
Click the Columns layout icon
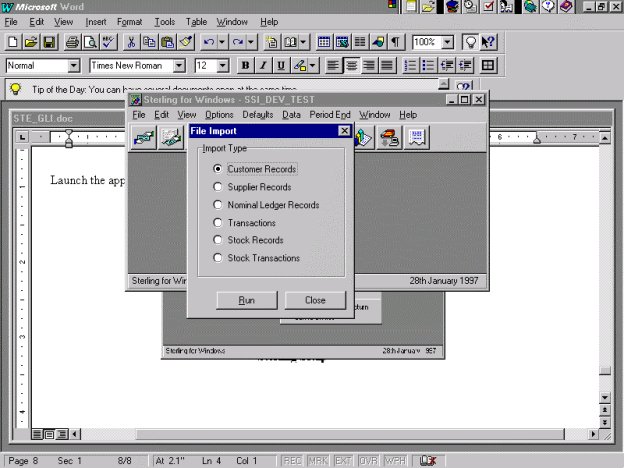tap(360, 42)
